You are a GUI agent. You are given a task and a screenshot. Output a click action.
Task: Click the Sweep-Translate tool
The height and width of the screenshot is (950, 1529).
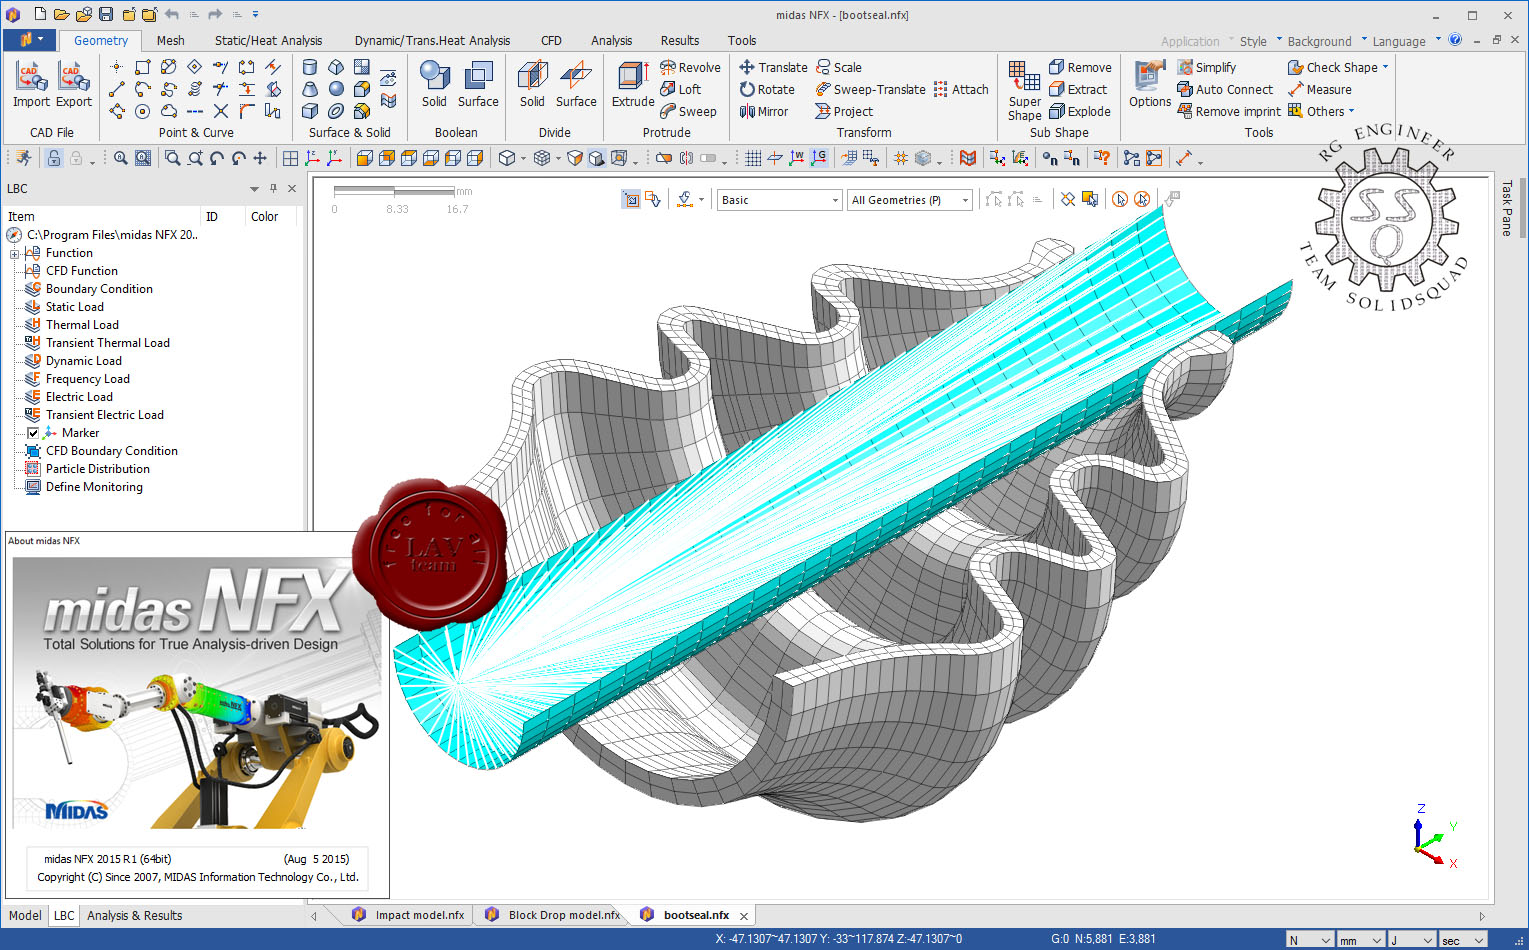(870, 89)
